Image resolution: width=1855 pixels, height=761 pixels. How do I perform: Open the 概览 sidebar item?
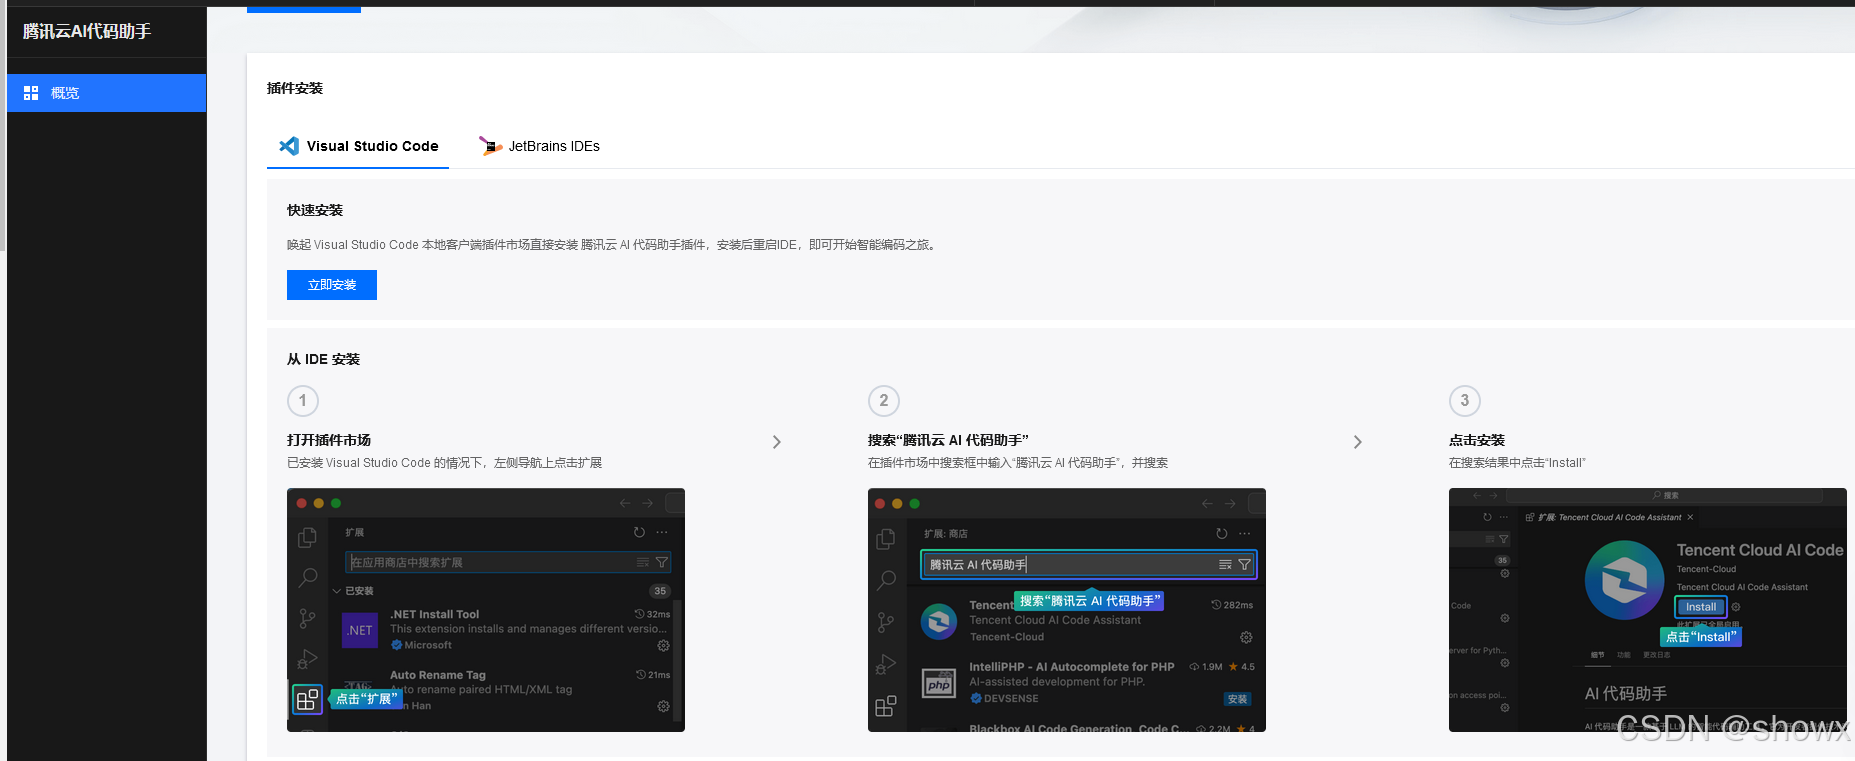(x=106, y=93)
